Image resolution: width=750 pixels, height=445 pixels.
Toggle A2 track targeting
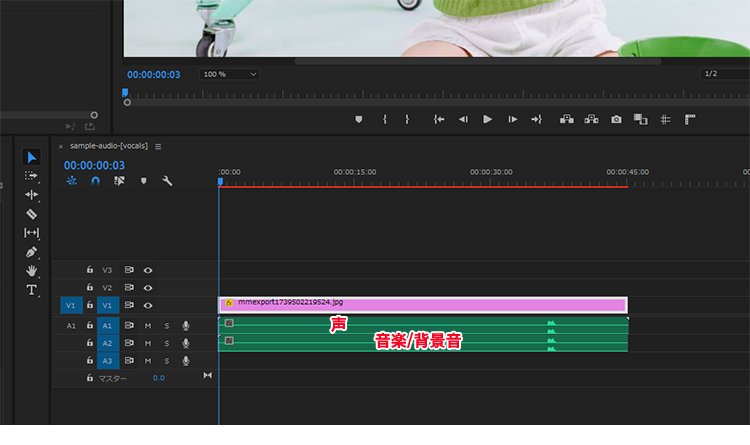[x=107, y=344]
